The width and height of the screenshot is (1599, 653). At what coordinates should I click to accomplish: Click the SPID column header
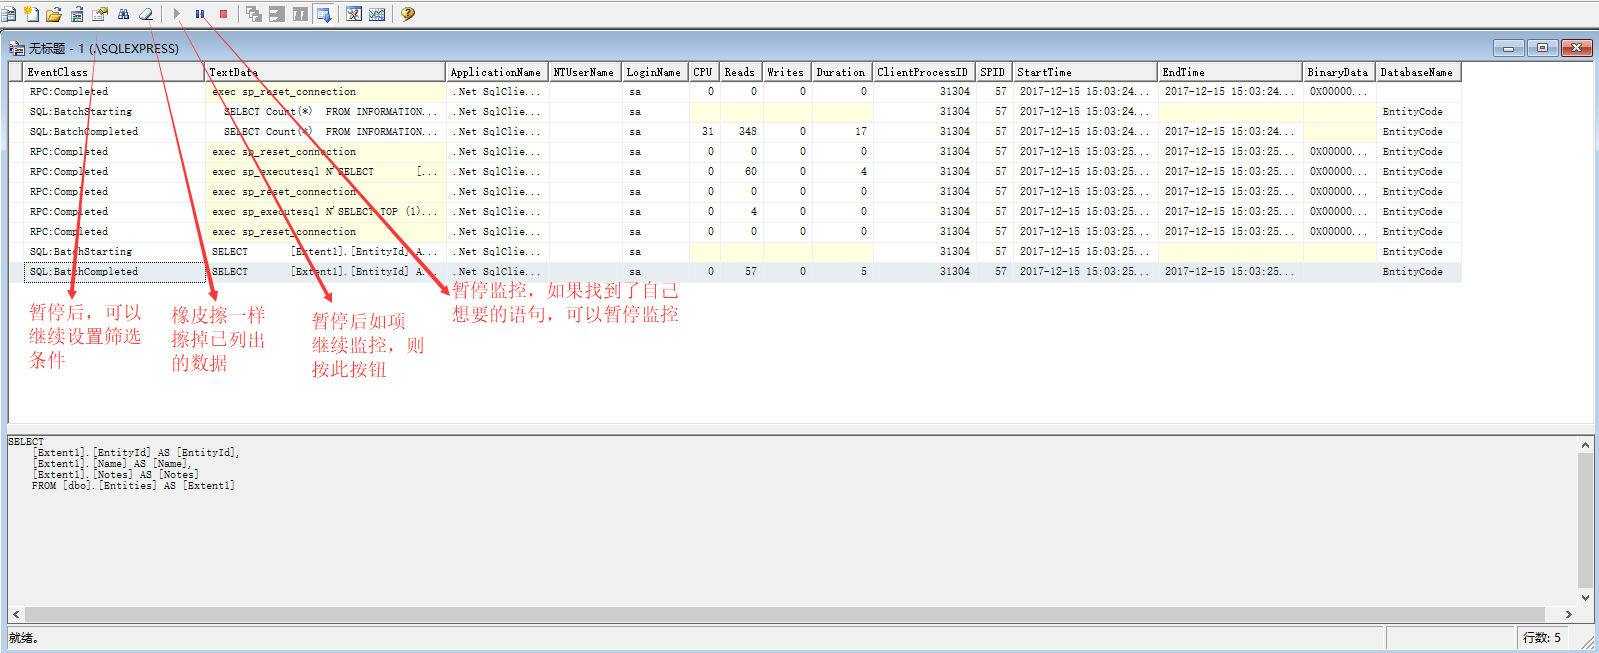(x=994, y=72)
